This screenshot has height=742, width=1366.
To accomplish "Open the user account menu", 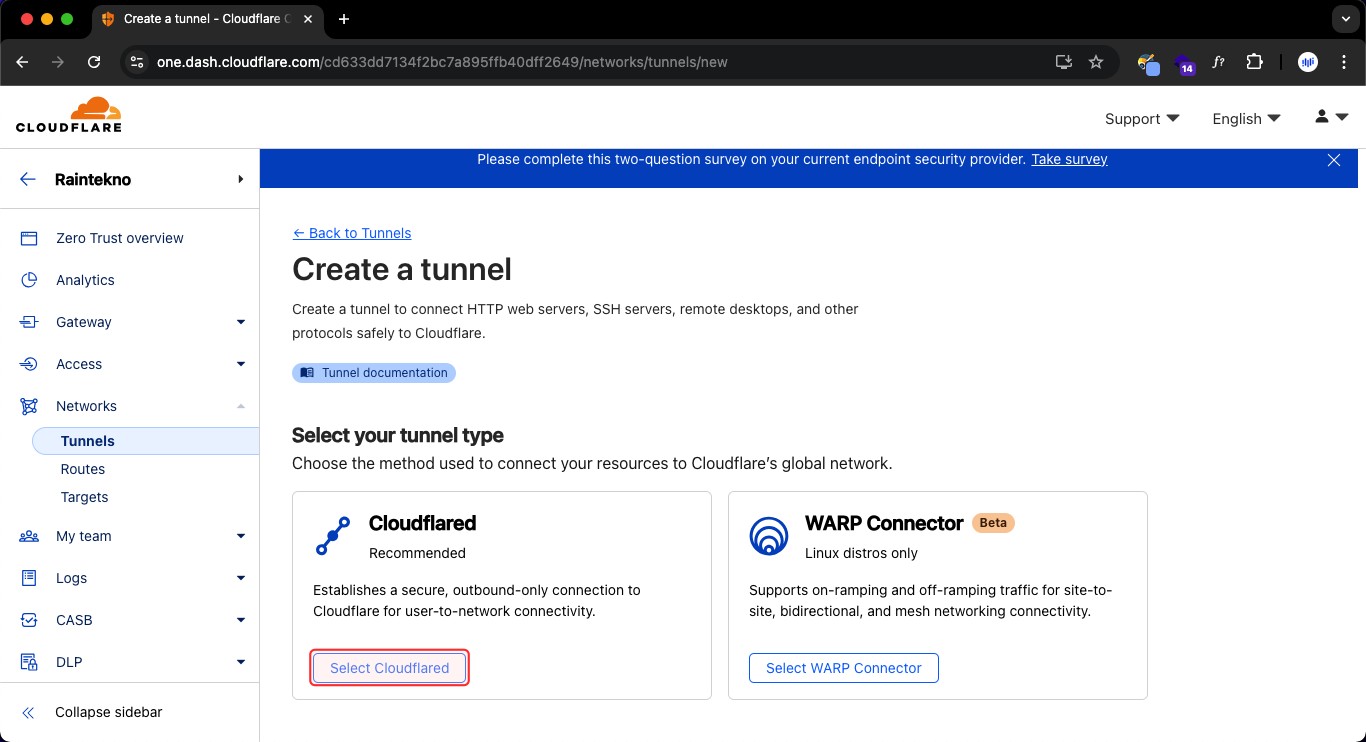I will pos(1331,118).
